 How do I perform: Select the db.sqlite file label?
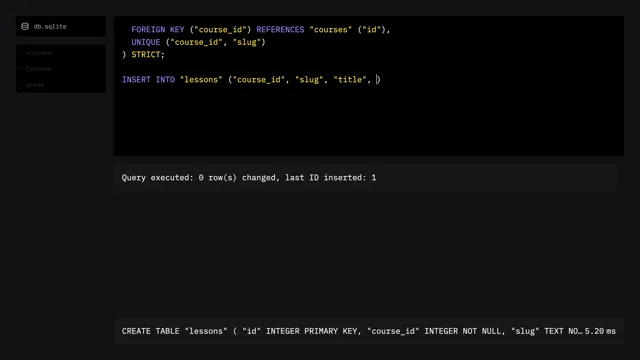(x=50, y=27)
